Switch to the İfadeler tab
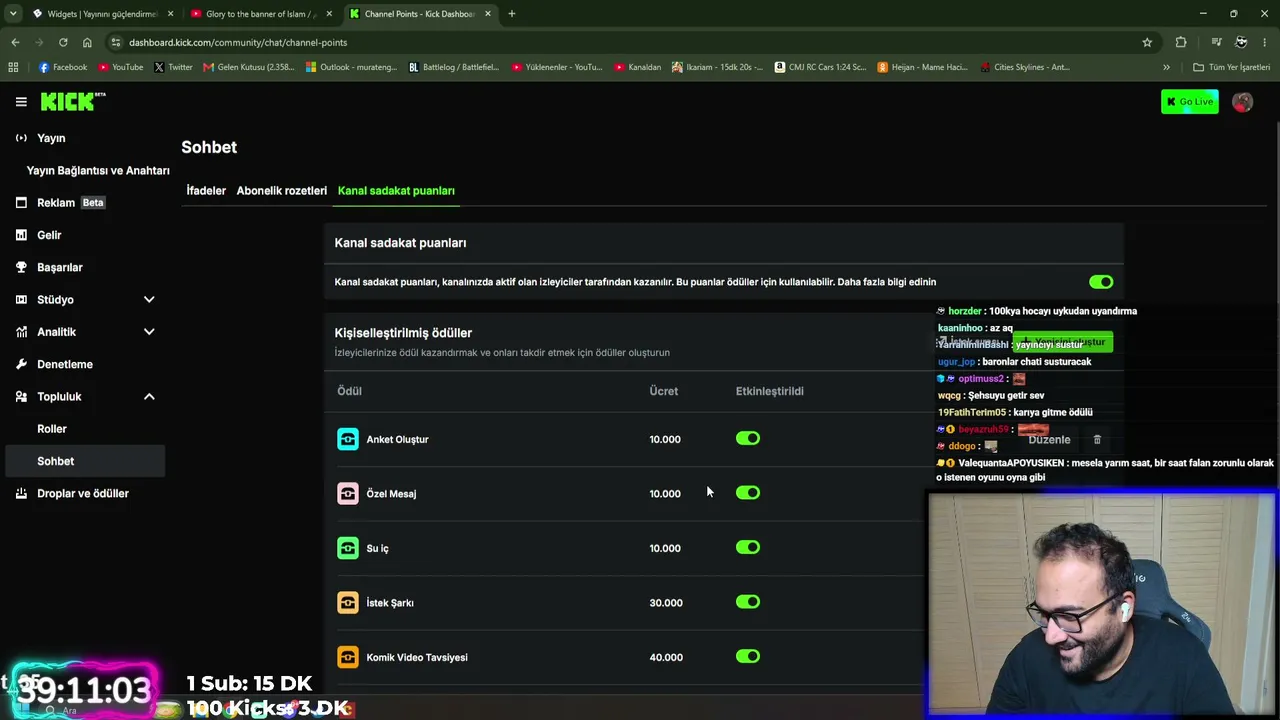Screen dimensions: 1280x720 coord(206,190)
